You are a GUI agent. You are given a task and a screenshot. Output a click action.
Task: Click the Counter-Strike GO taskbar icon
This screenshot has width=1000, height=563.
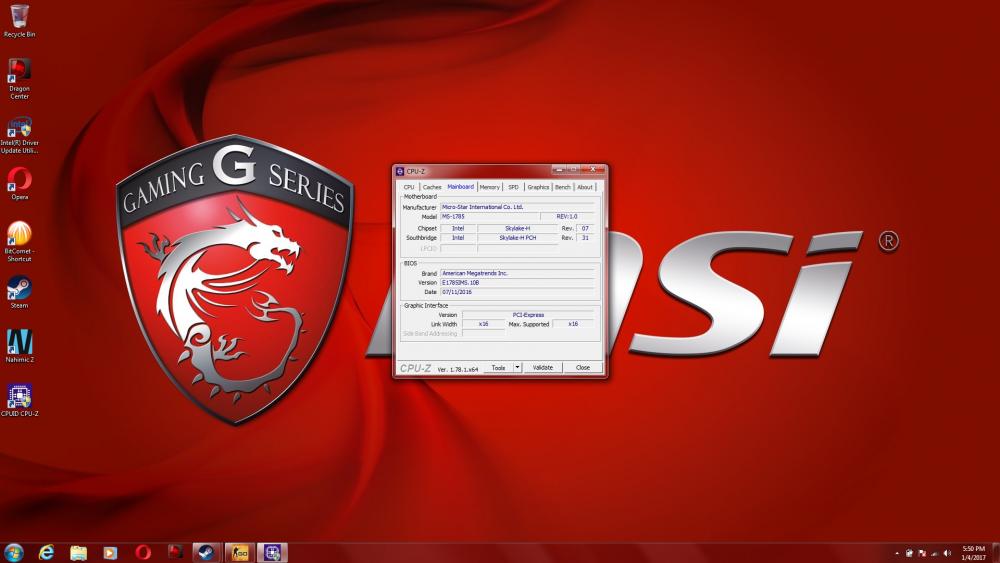click(238, 552)
